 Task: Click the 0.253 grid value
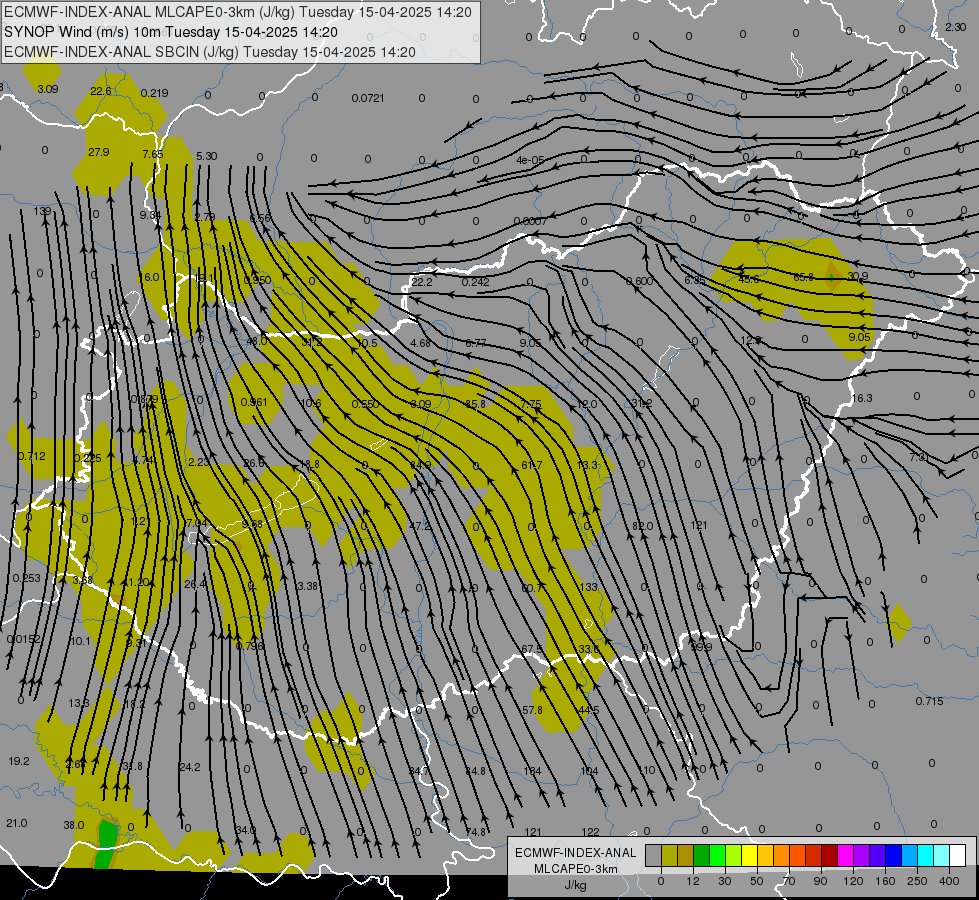coord(26,578)
